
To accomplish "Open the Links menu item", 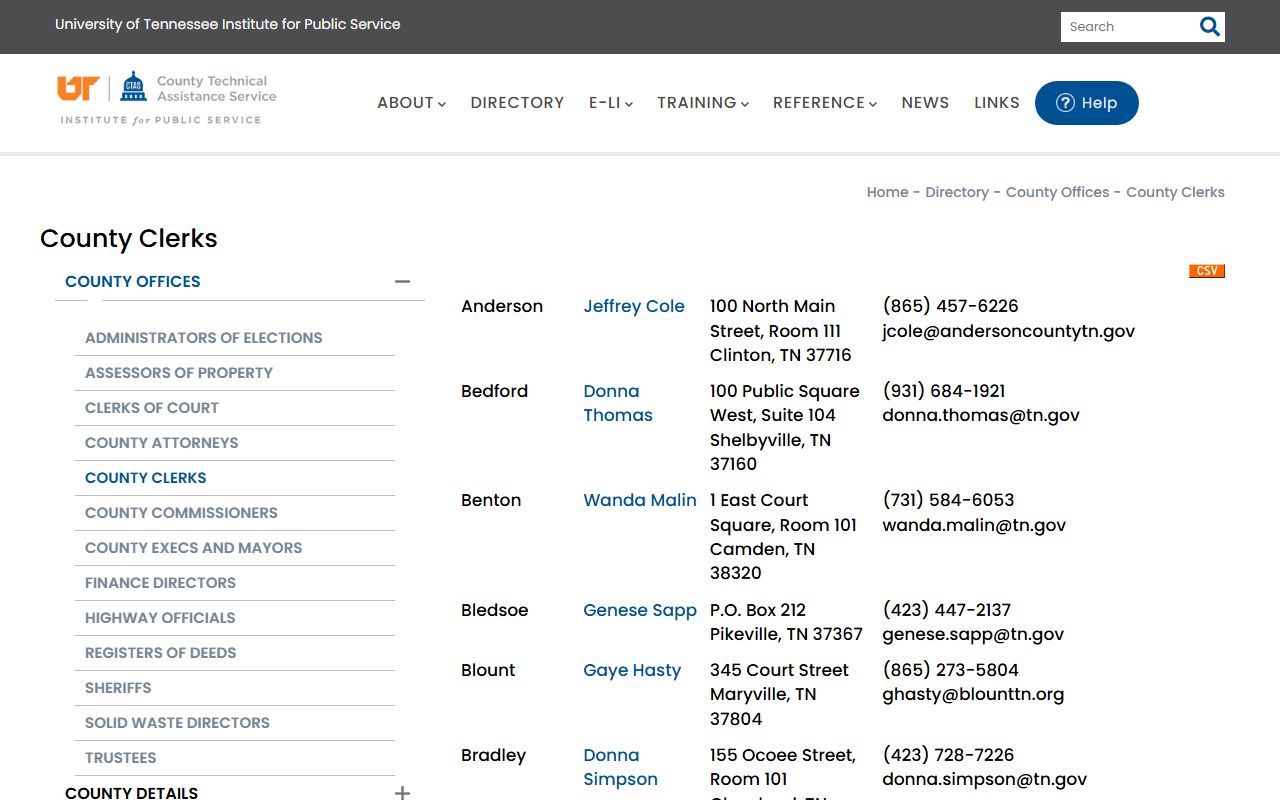I will click(x=997, y=103).
